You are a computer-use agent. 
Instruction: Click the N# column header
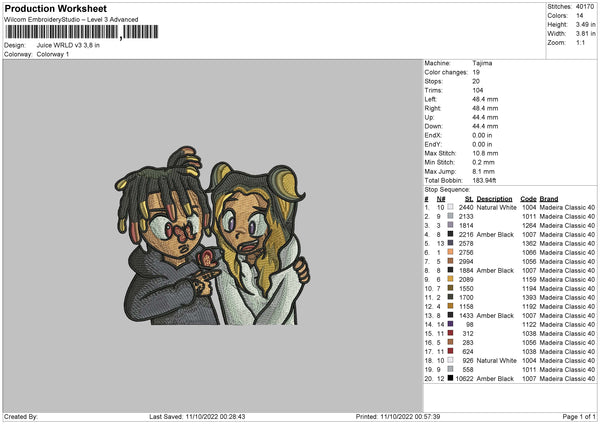441,199
